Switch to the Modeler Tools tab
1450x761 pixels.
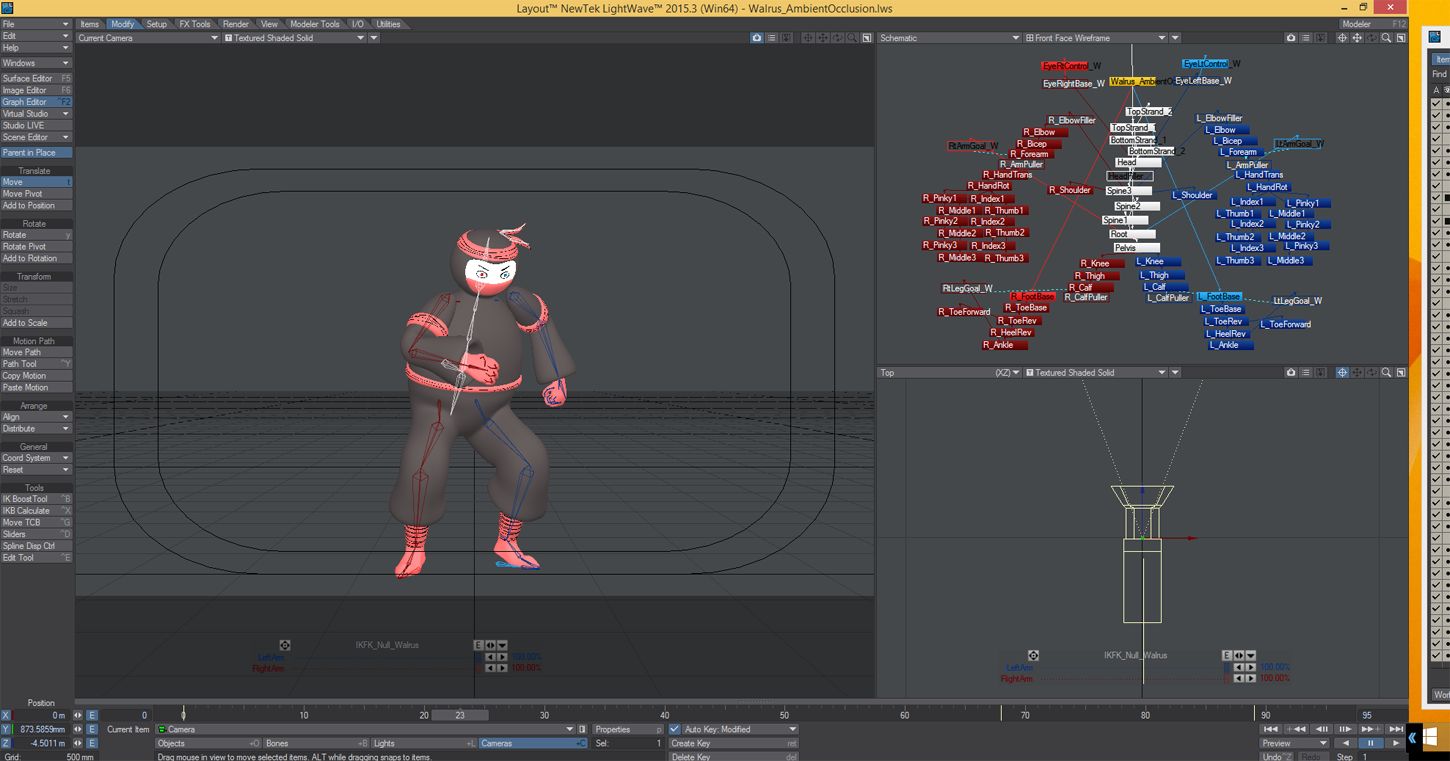pyautogui.click(x=315, y=24)
